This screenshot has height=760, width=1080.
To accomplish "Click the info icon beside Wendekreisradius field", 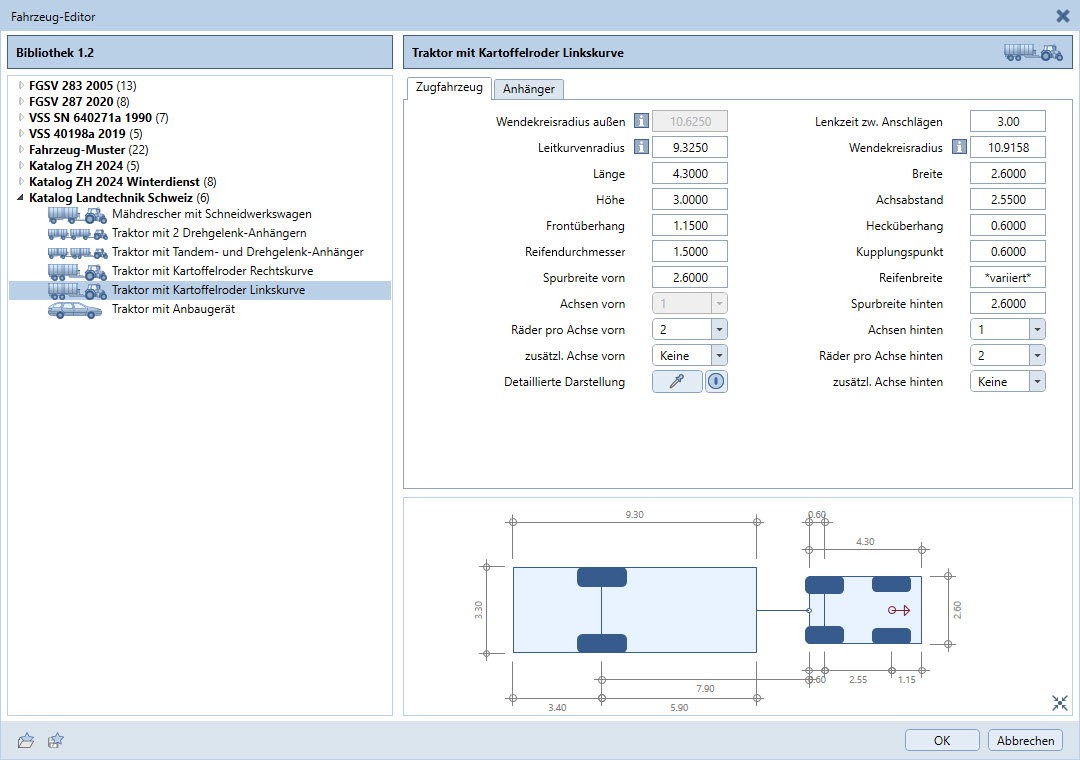I will click(x=959, y=148).
